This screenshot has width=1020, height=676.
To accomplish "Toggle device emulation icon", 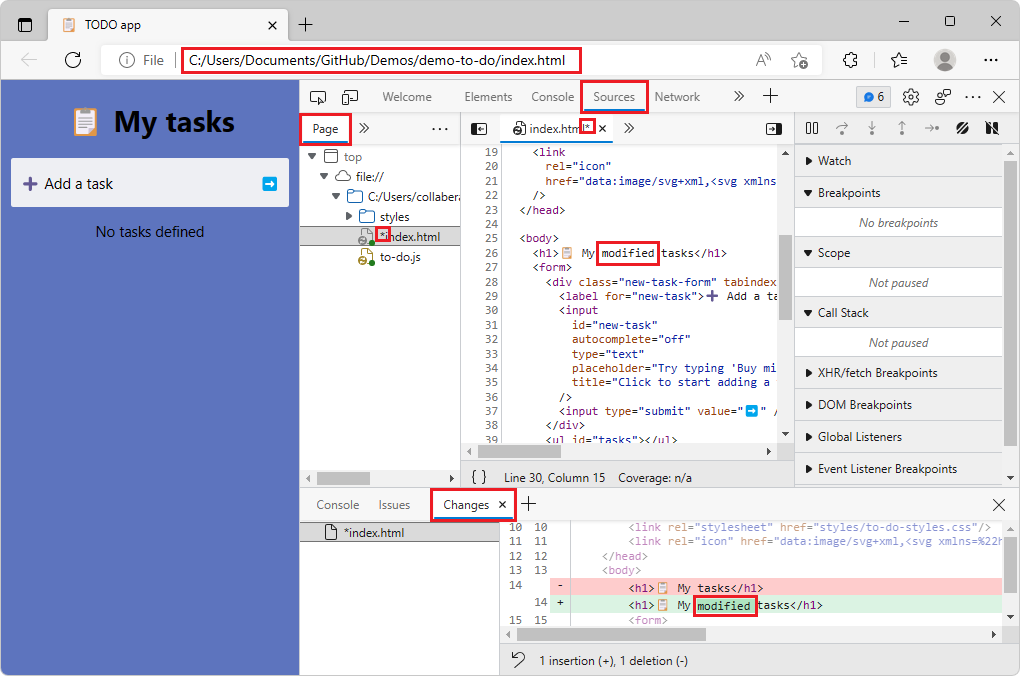I will point(350,97).
